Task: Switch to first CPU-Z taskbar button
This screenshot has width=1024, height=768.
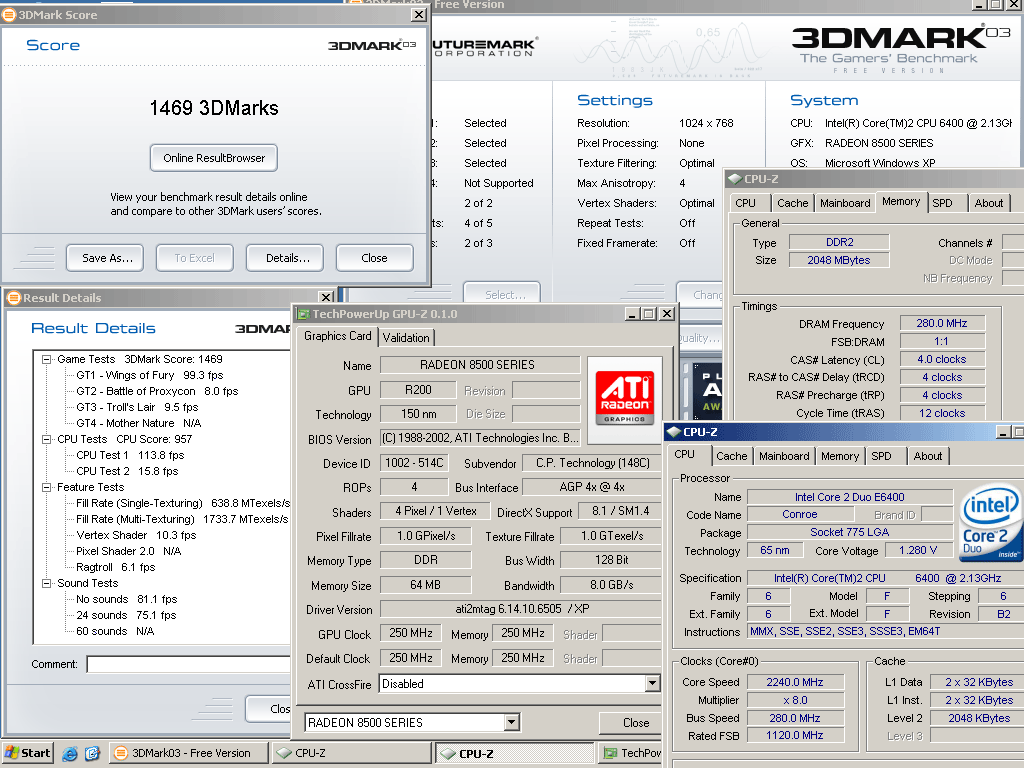Action: point(351,753)
